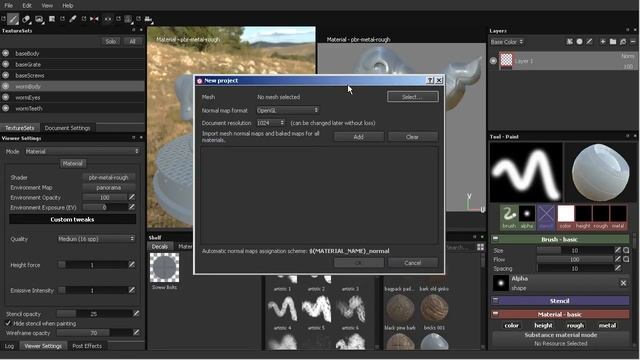This screenshot has width=640, height=360.
Task: Switch to the Post Effects tab
Action: point(87,346)
